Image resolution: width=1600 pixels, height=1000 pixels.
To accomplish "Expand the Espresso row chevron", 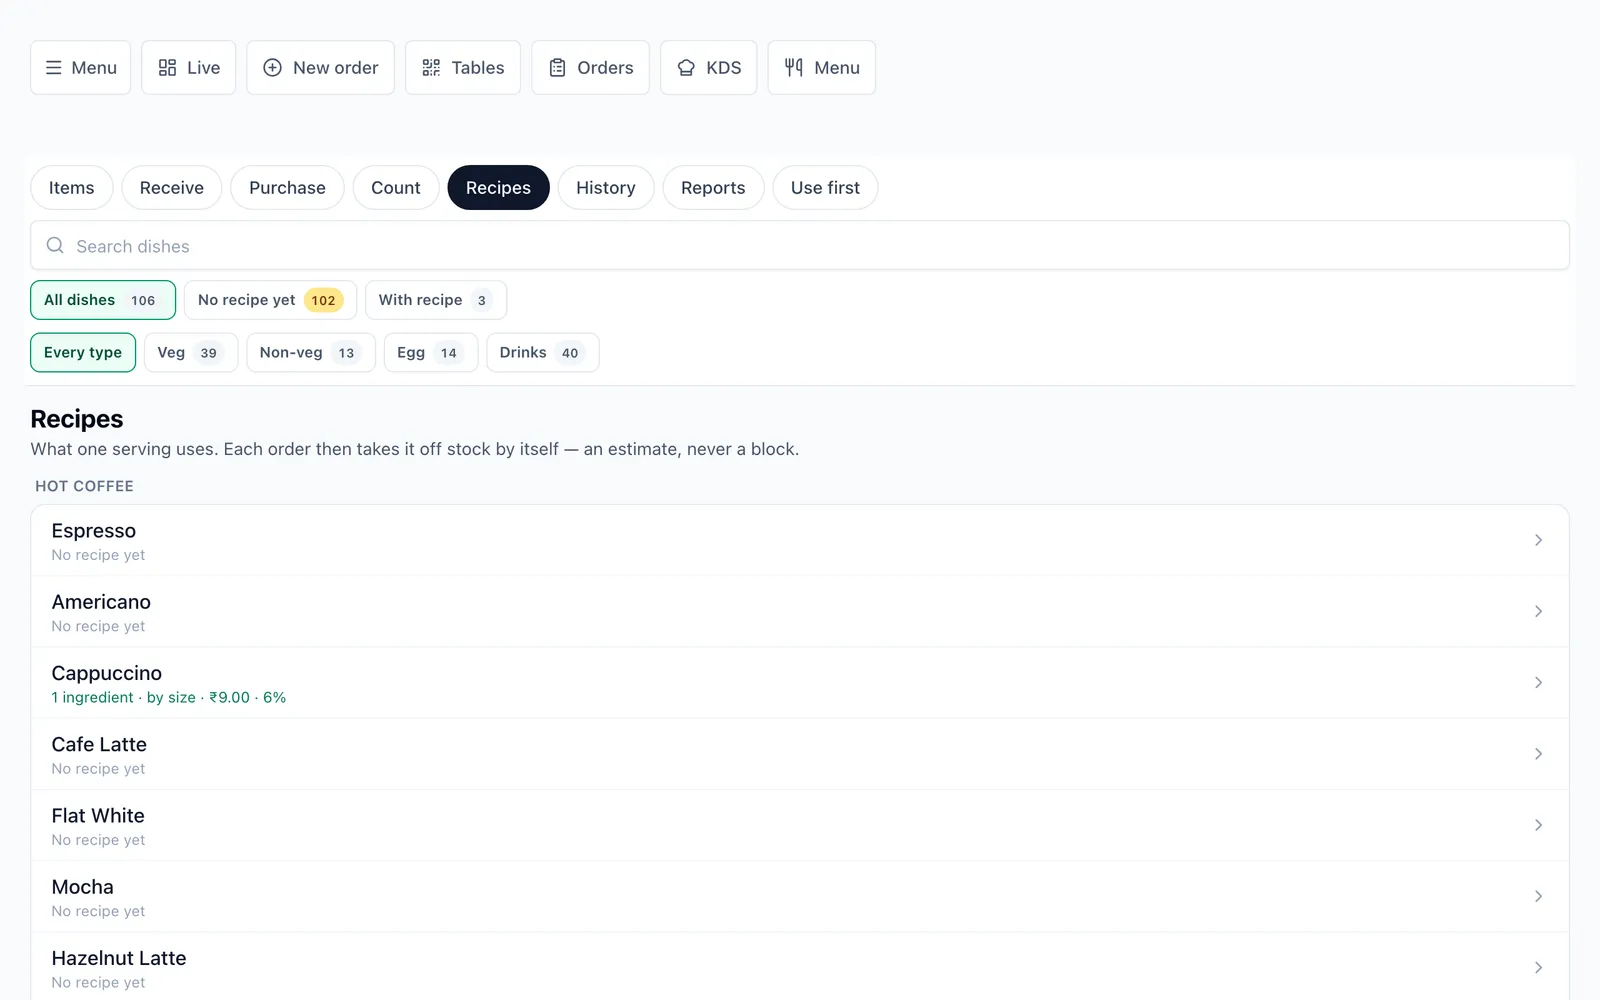I will point(1538,540).
